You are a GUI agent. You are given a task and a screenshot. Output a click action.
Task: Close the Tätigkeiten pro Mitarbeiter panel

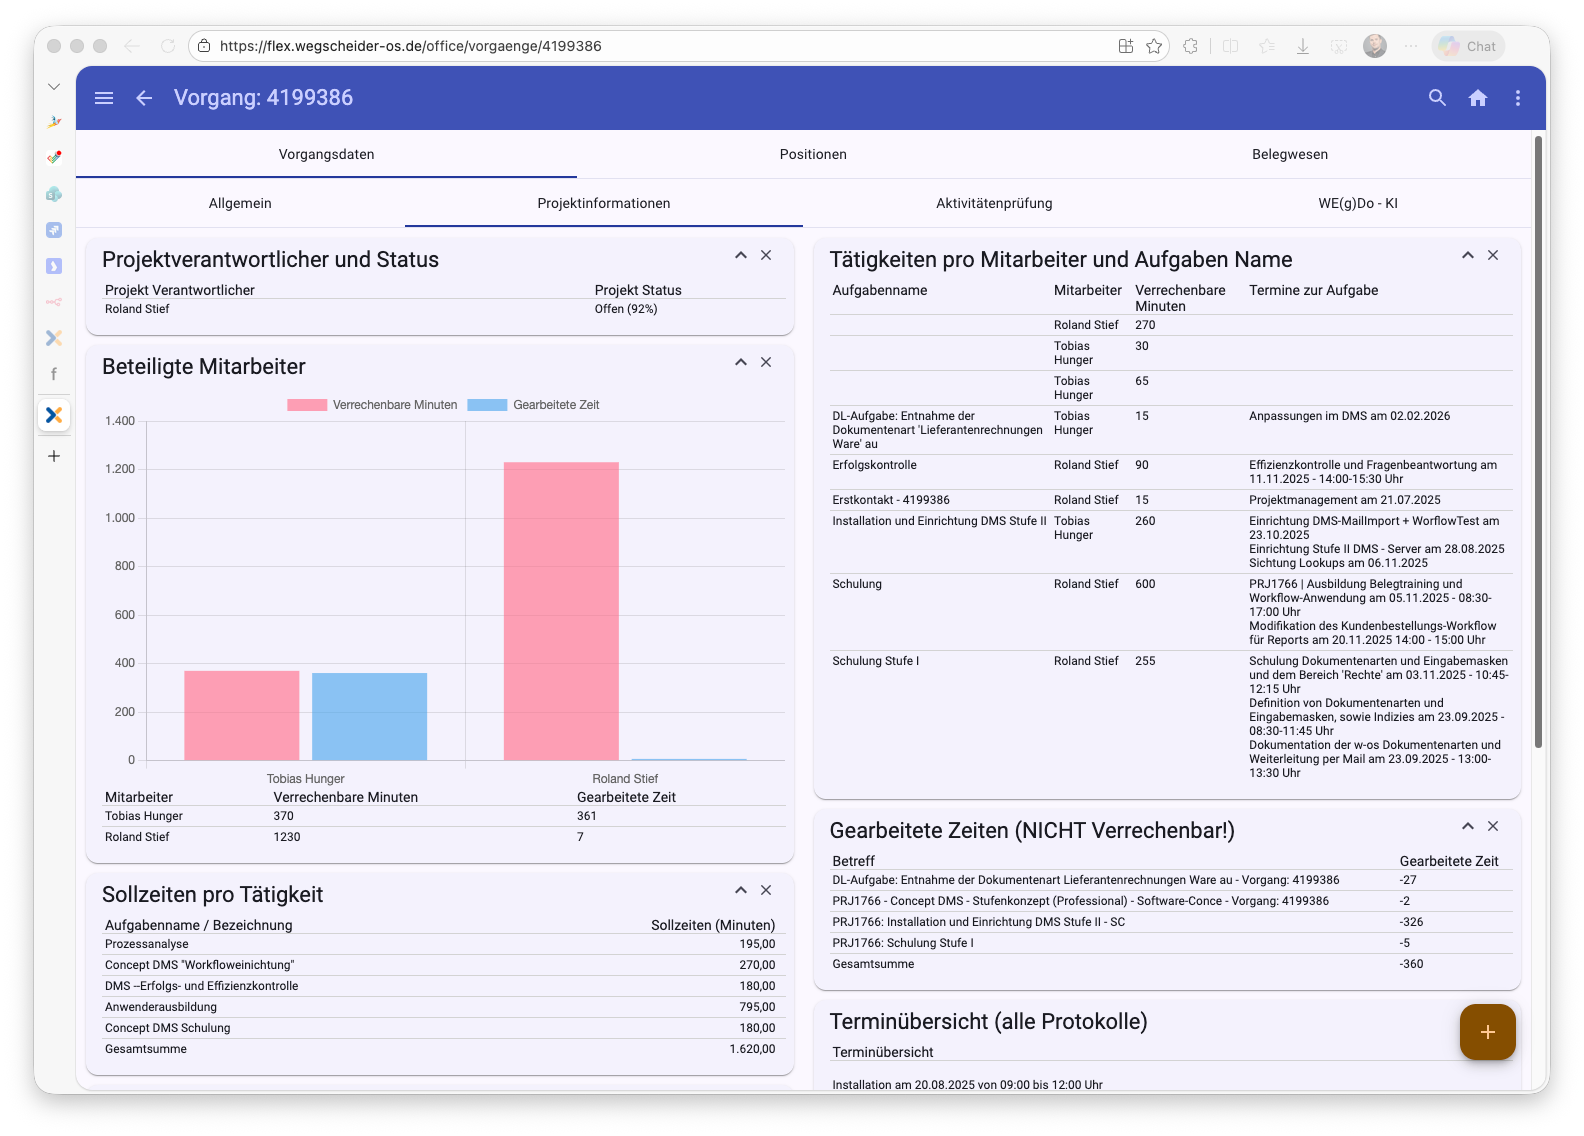(x=1493, y=255)
